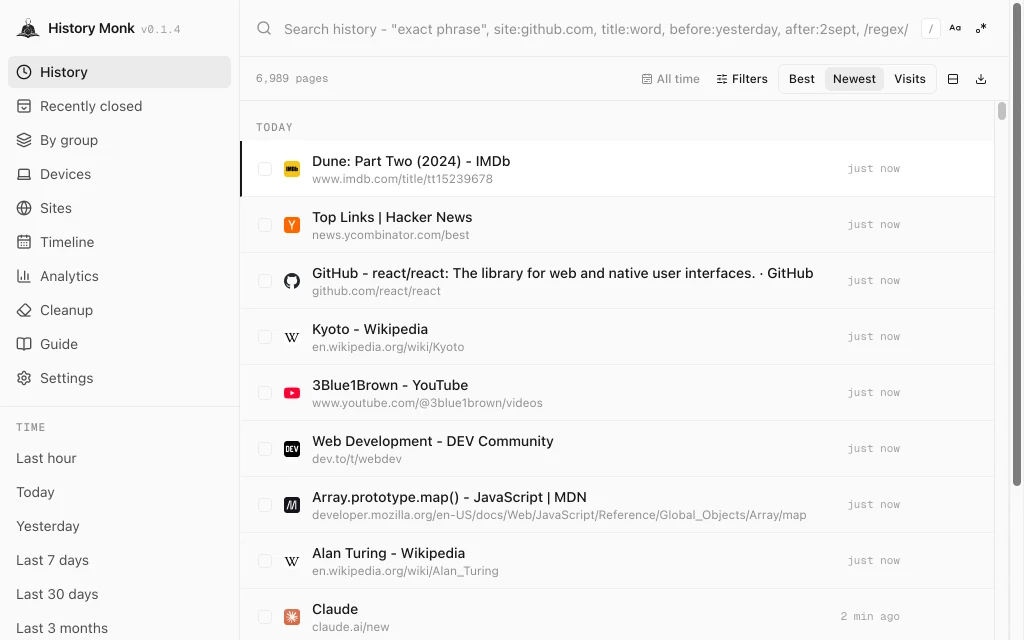
Task: Click the search magnifier icon
Action: pos(264,28)
